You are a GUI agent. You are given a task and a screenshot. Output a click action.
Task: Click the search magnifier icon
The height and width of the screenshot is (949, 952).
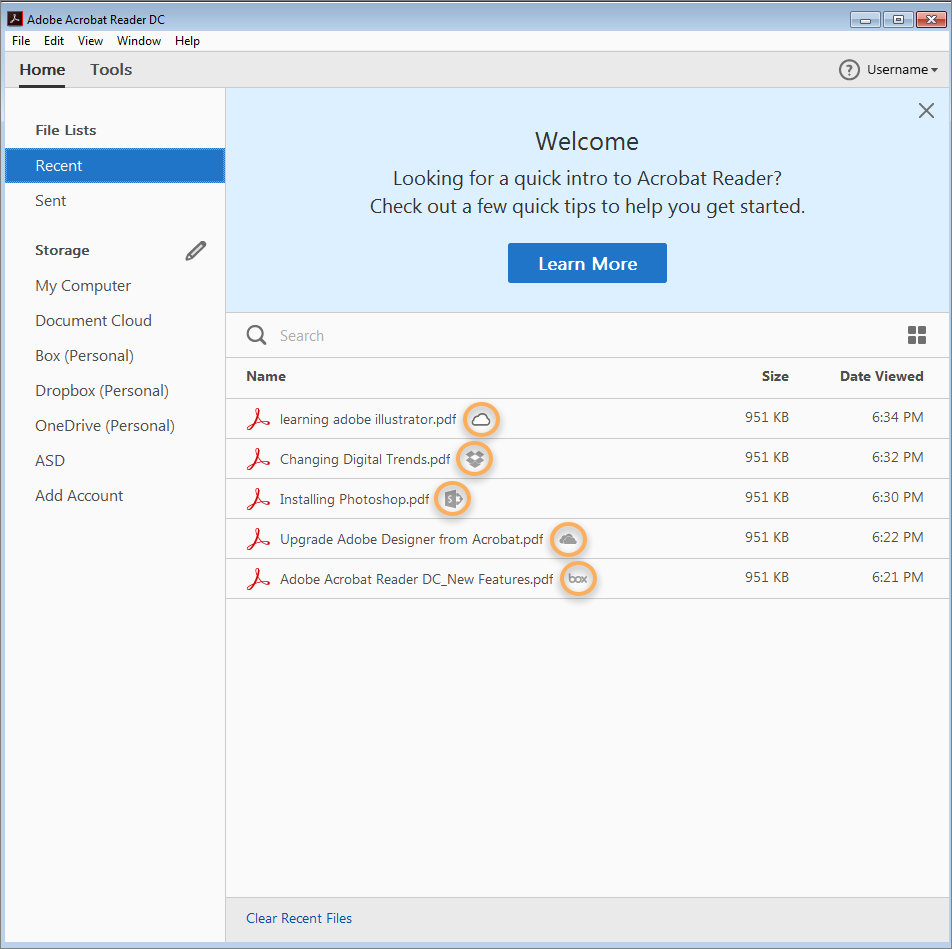click(256, 335)
